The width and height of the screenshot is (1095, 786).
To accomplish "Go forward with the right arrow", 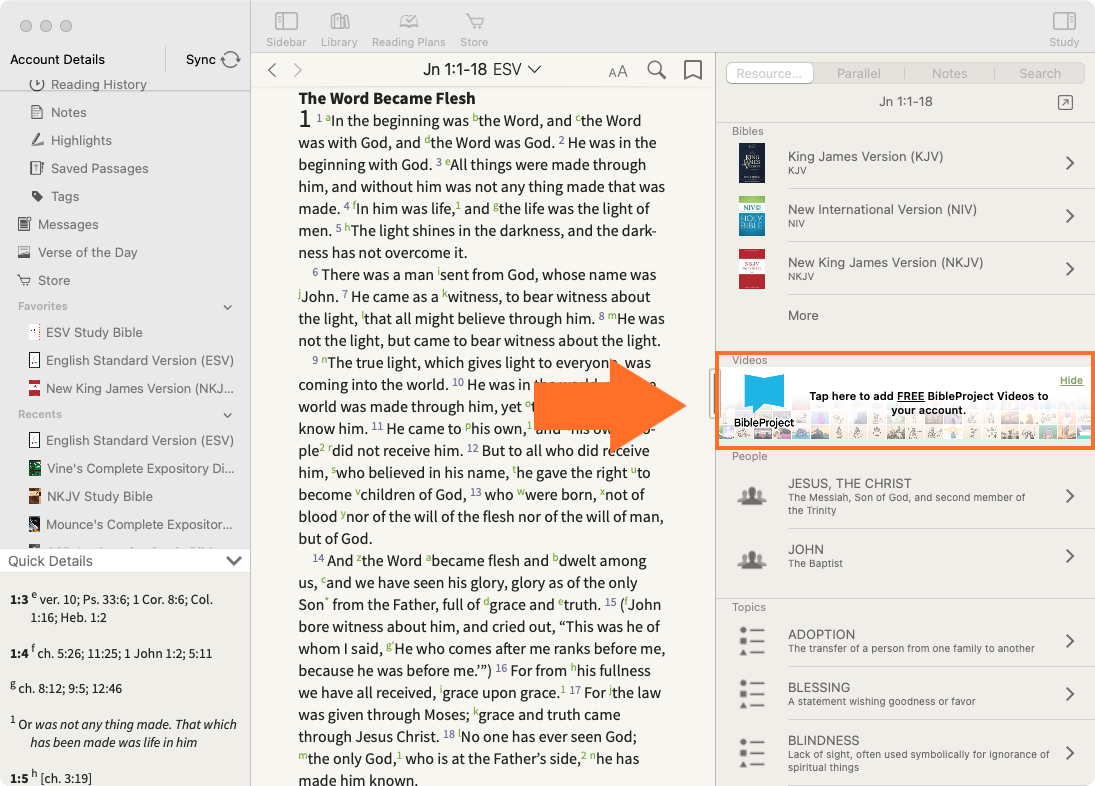I will [297, 70].
